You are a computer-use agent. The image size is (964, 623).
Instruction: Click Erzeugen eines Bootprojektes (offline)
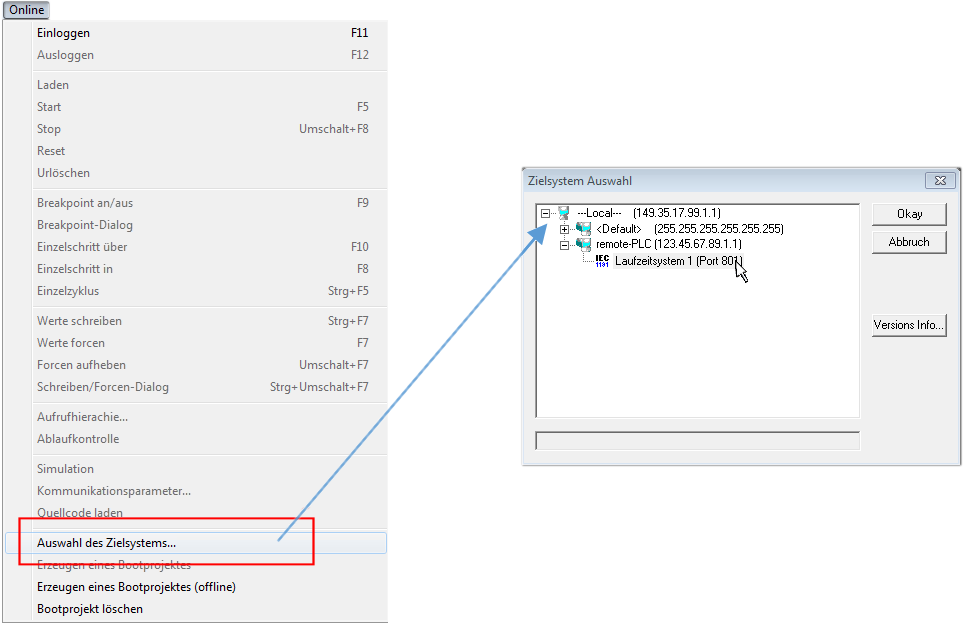pyautogui.click(x=136, y=587)
